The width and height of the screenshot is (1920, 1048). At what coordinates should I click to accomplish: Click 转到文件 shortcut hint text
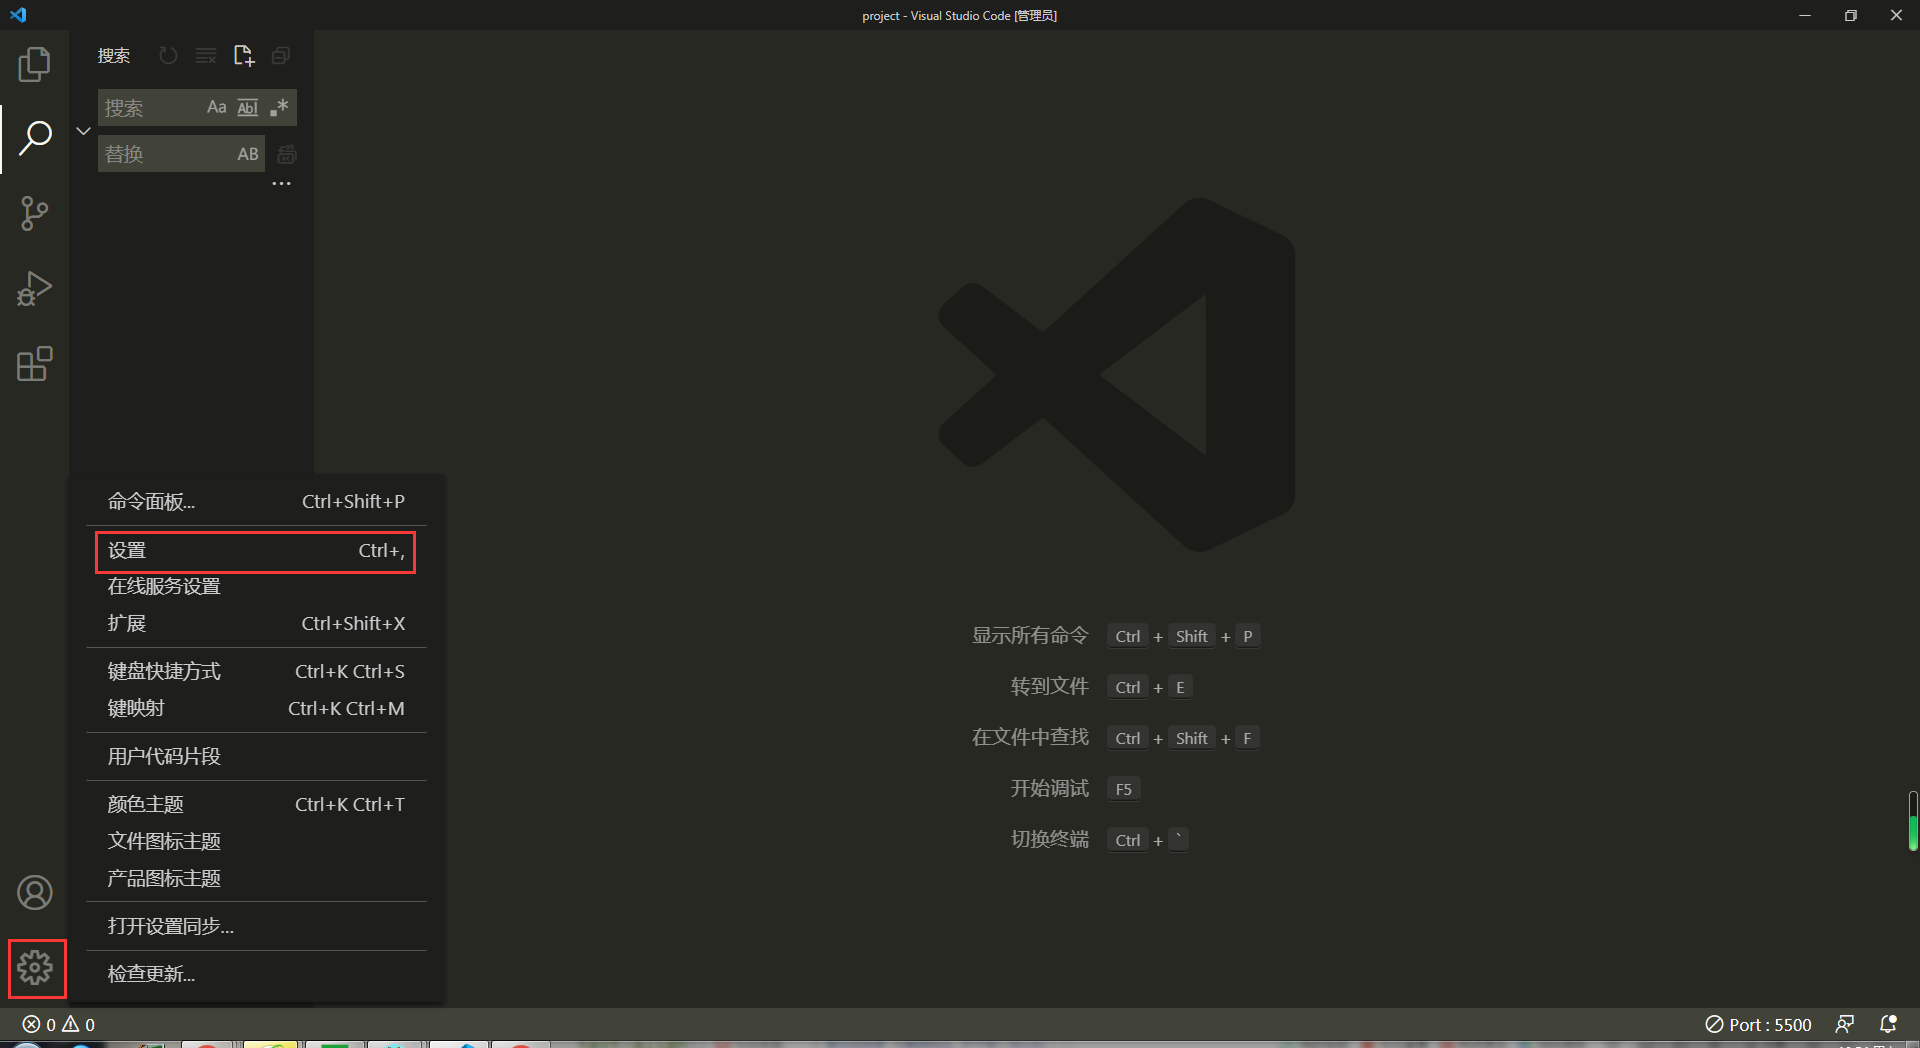pyautogui.click(x=1049, y=687)
